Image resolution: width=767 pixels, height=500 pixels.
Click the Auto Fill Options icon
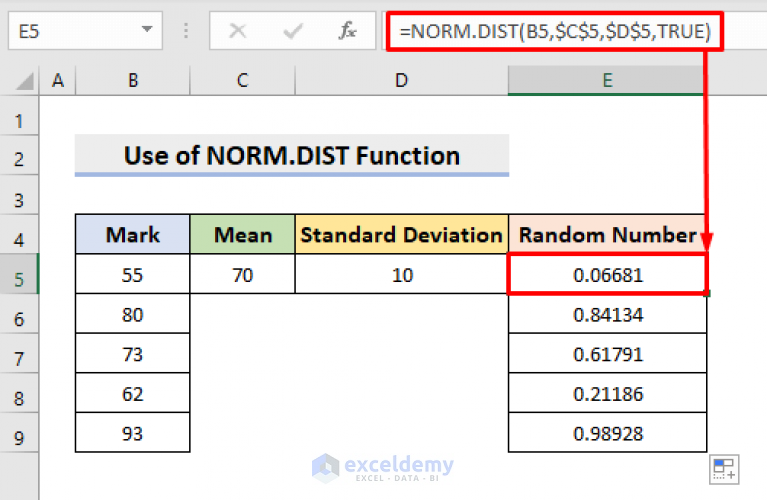click(x=724, y=470)
